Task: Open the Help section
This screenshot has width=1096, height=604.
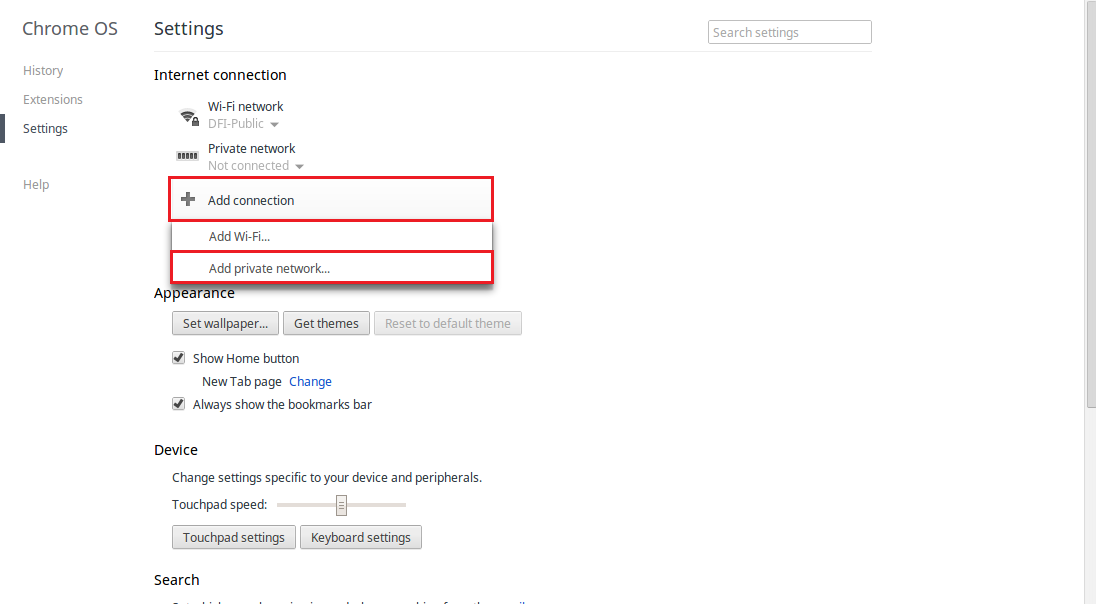Action: pos(36,184)
